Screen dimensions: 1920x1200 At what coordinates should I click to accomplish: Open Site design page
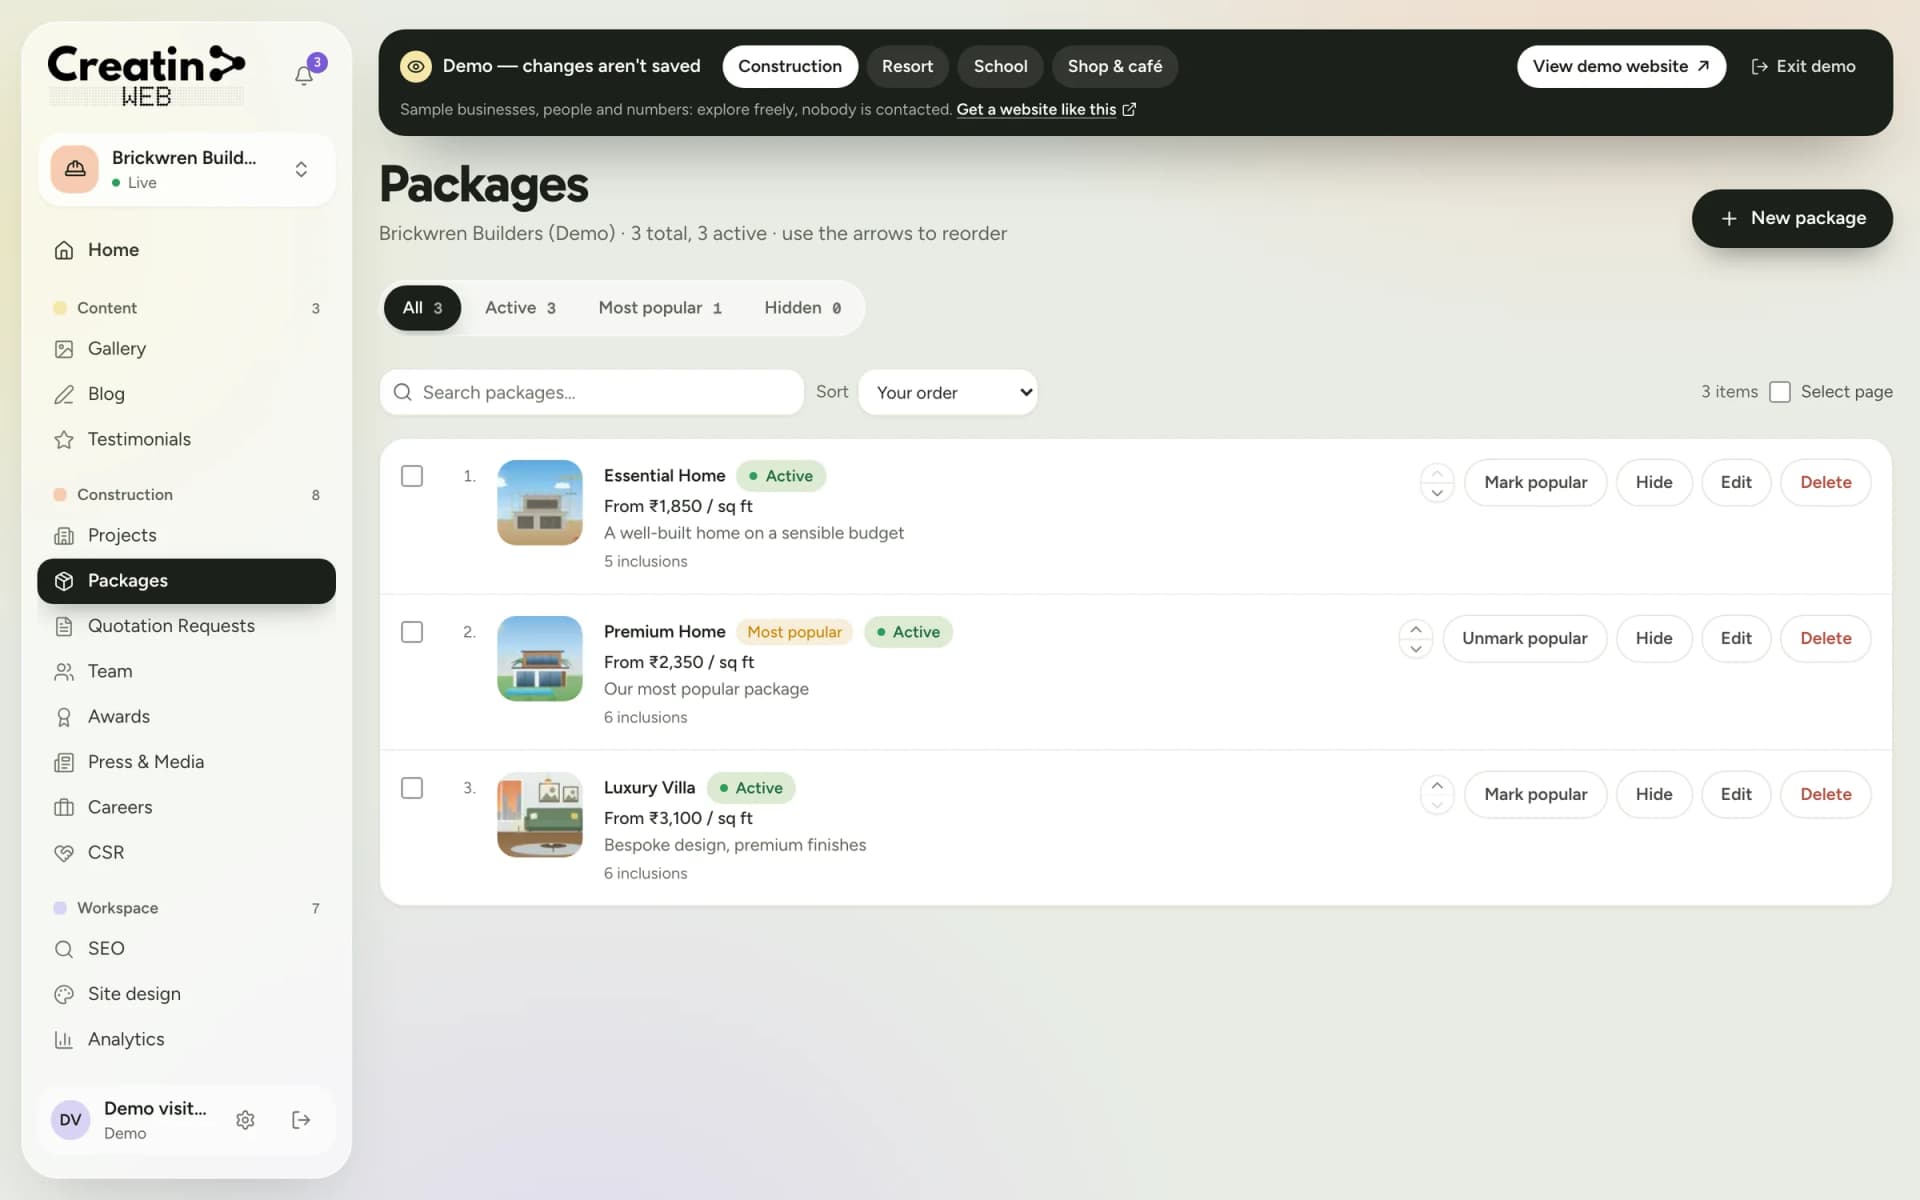coord(186,994)
